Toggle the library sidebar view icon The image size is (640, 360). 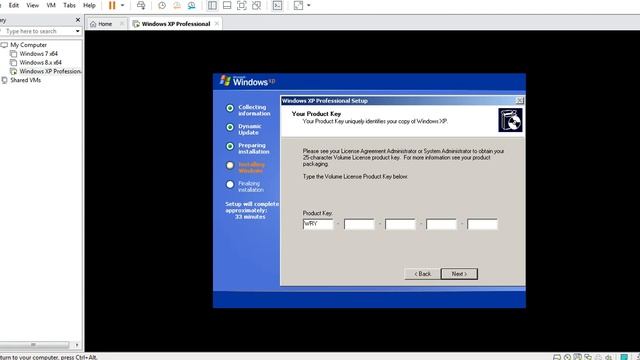(212, 5)
